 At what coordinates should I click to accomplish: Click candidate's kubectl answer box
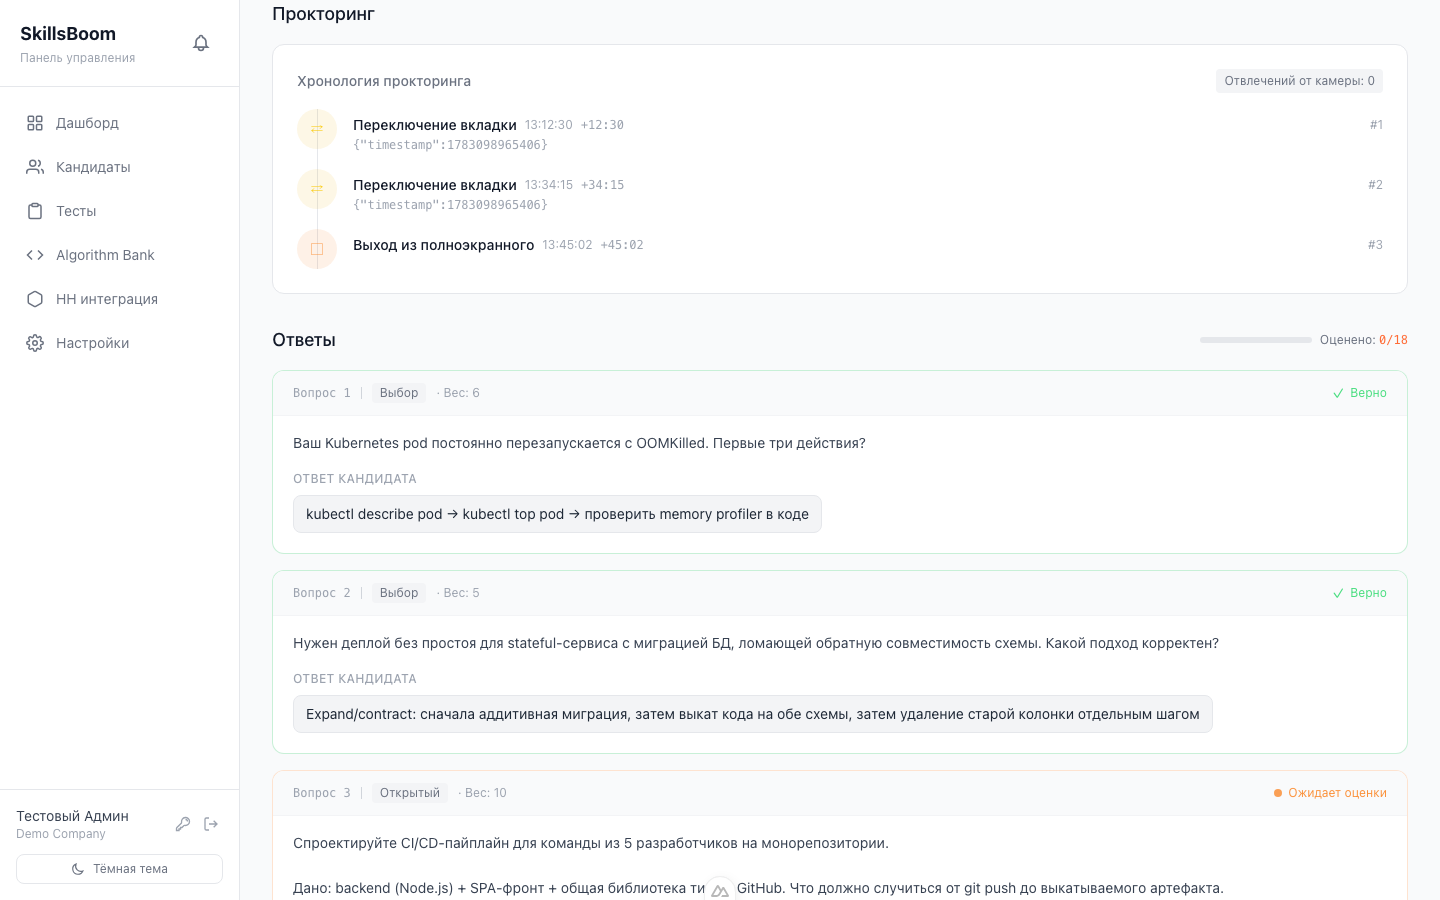pos(557,514)
